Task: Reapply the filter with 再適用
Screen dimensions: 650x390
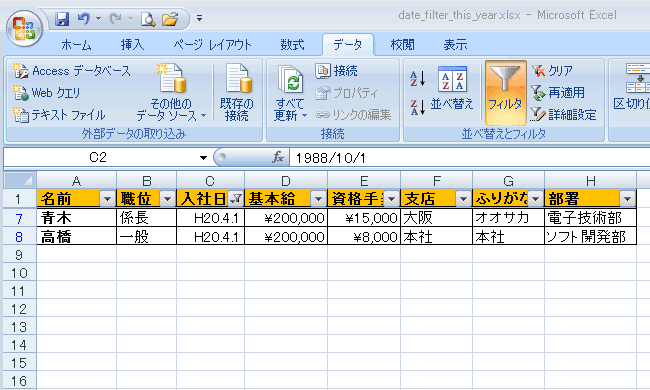Action: click(x=558, y=92)
